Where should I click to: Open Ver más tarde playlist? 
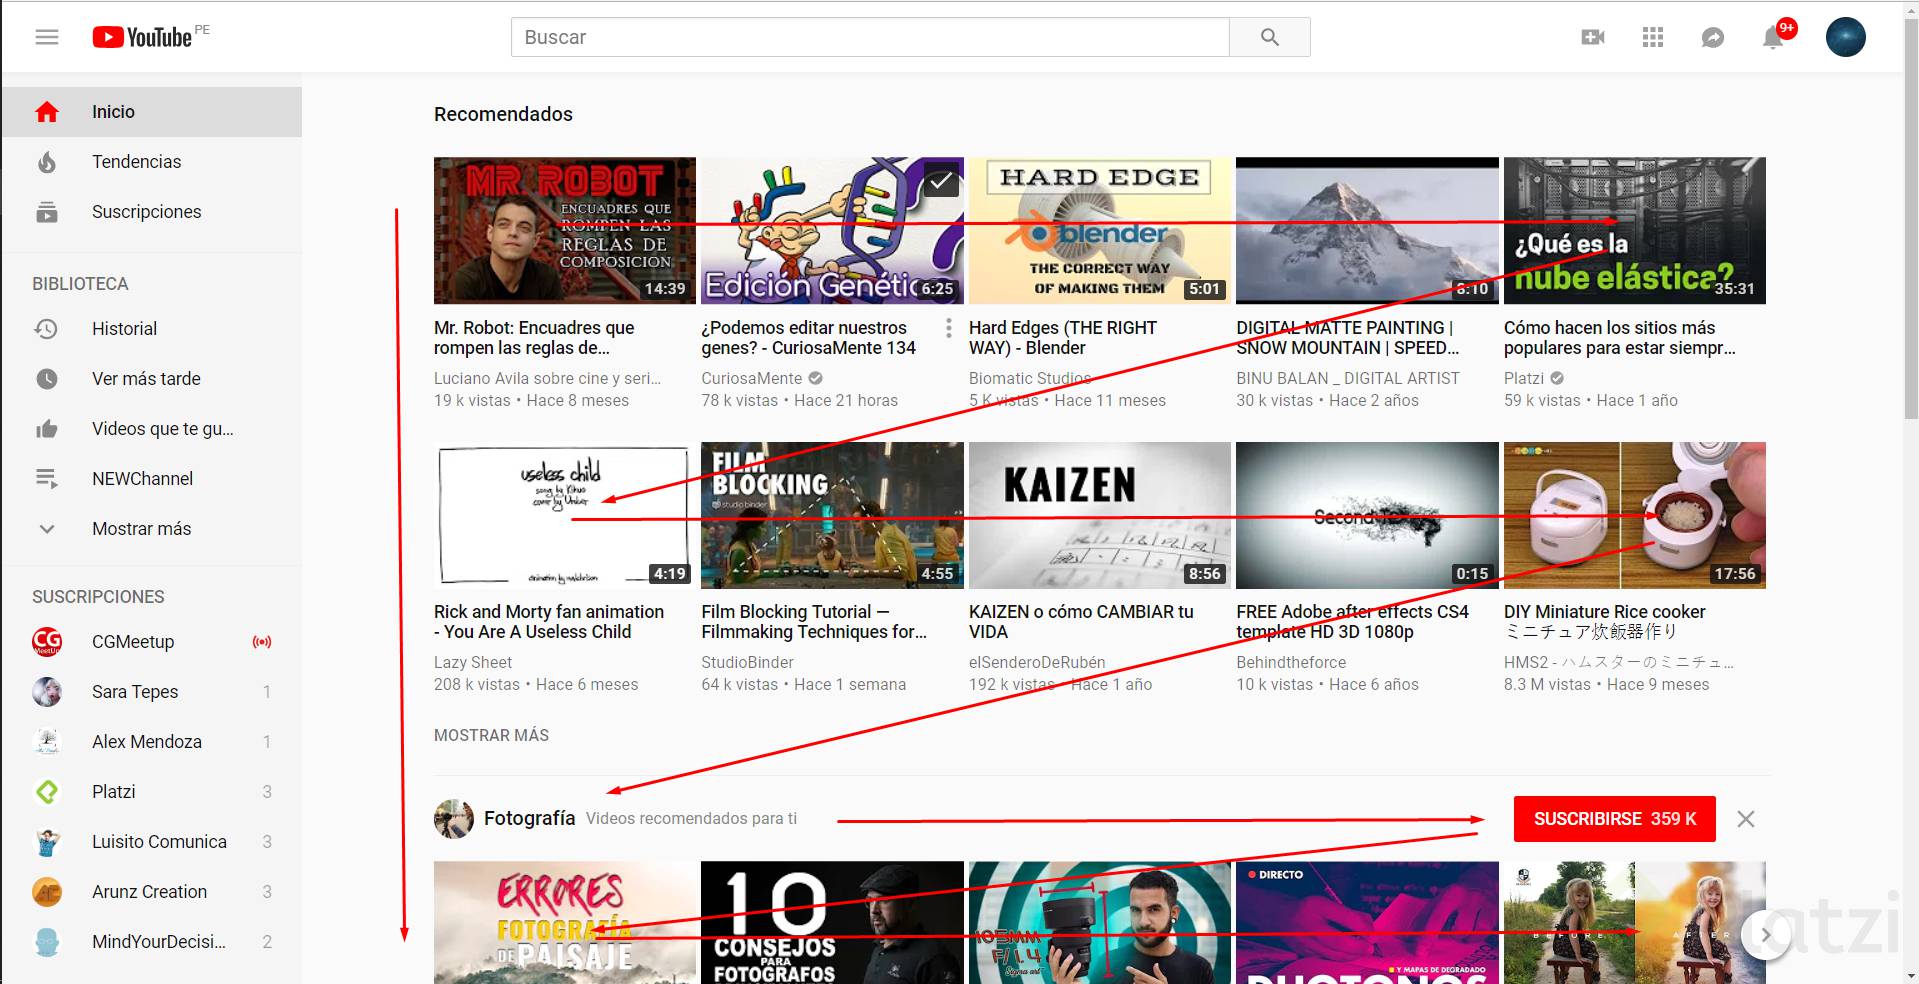pyautogui.click(x=151, y=379)
